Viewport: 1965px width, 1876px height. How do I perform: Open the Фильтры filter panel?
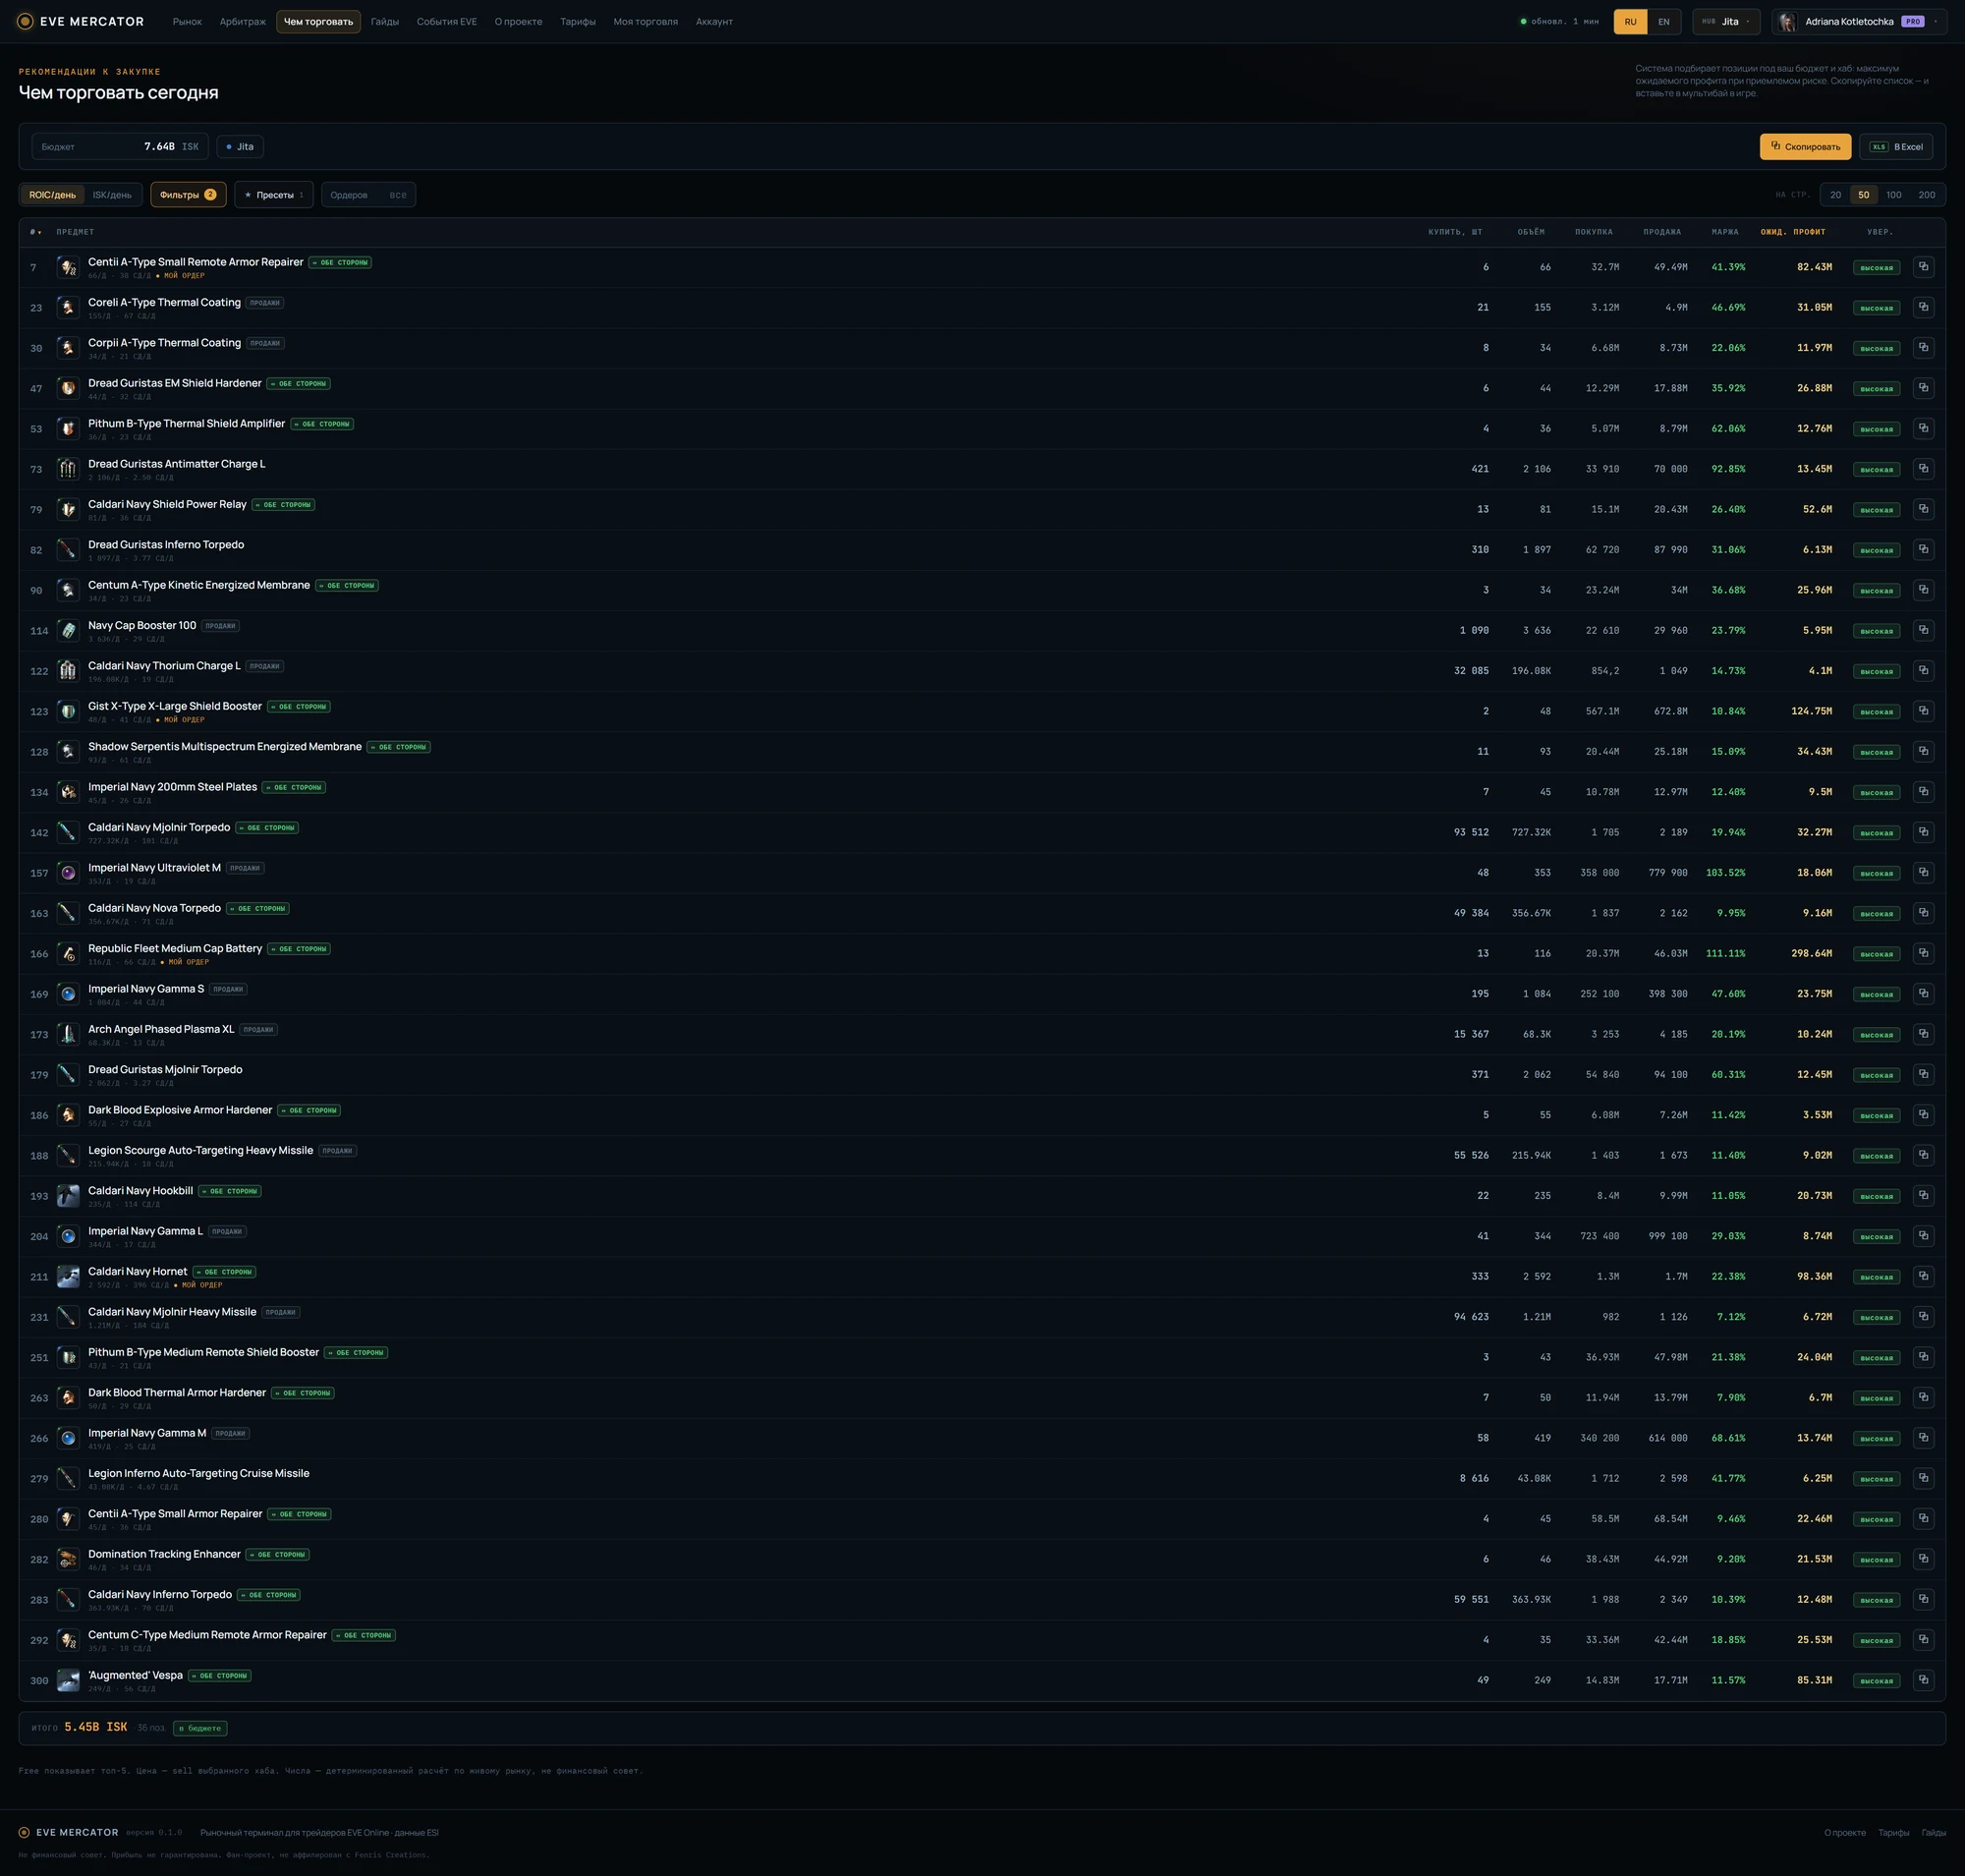[x=188, y=195]
